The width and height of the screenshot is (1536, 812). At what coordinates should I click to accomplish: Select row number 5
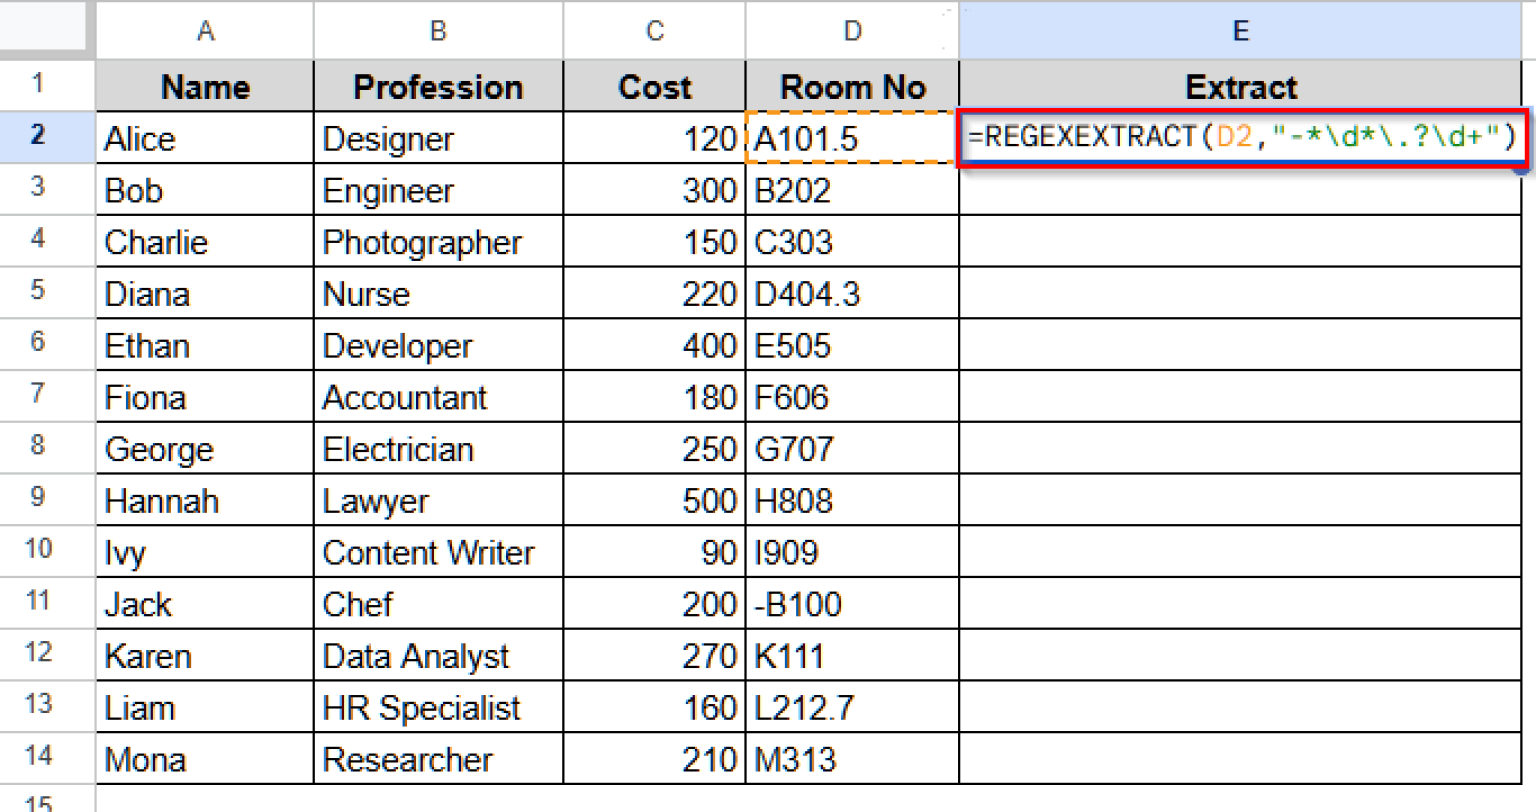pyautogui.click(x=45, y=293)
